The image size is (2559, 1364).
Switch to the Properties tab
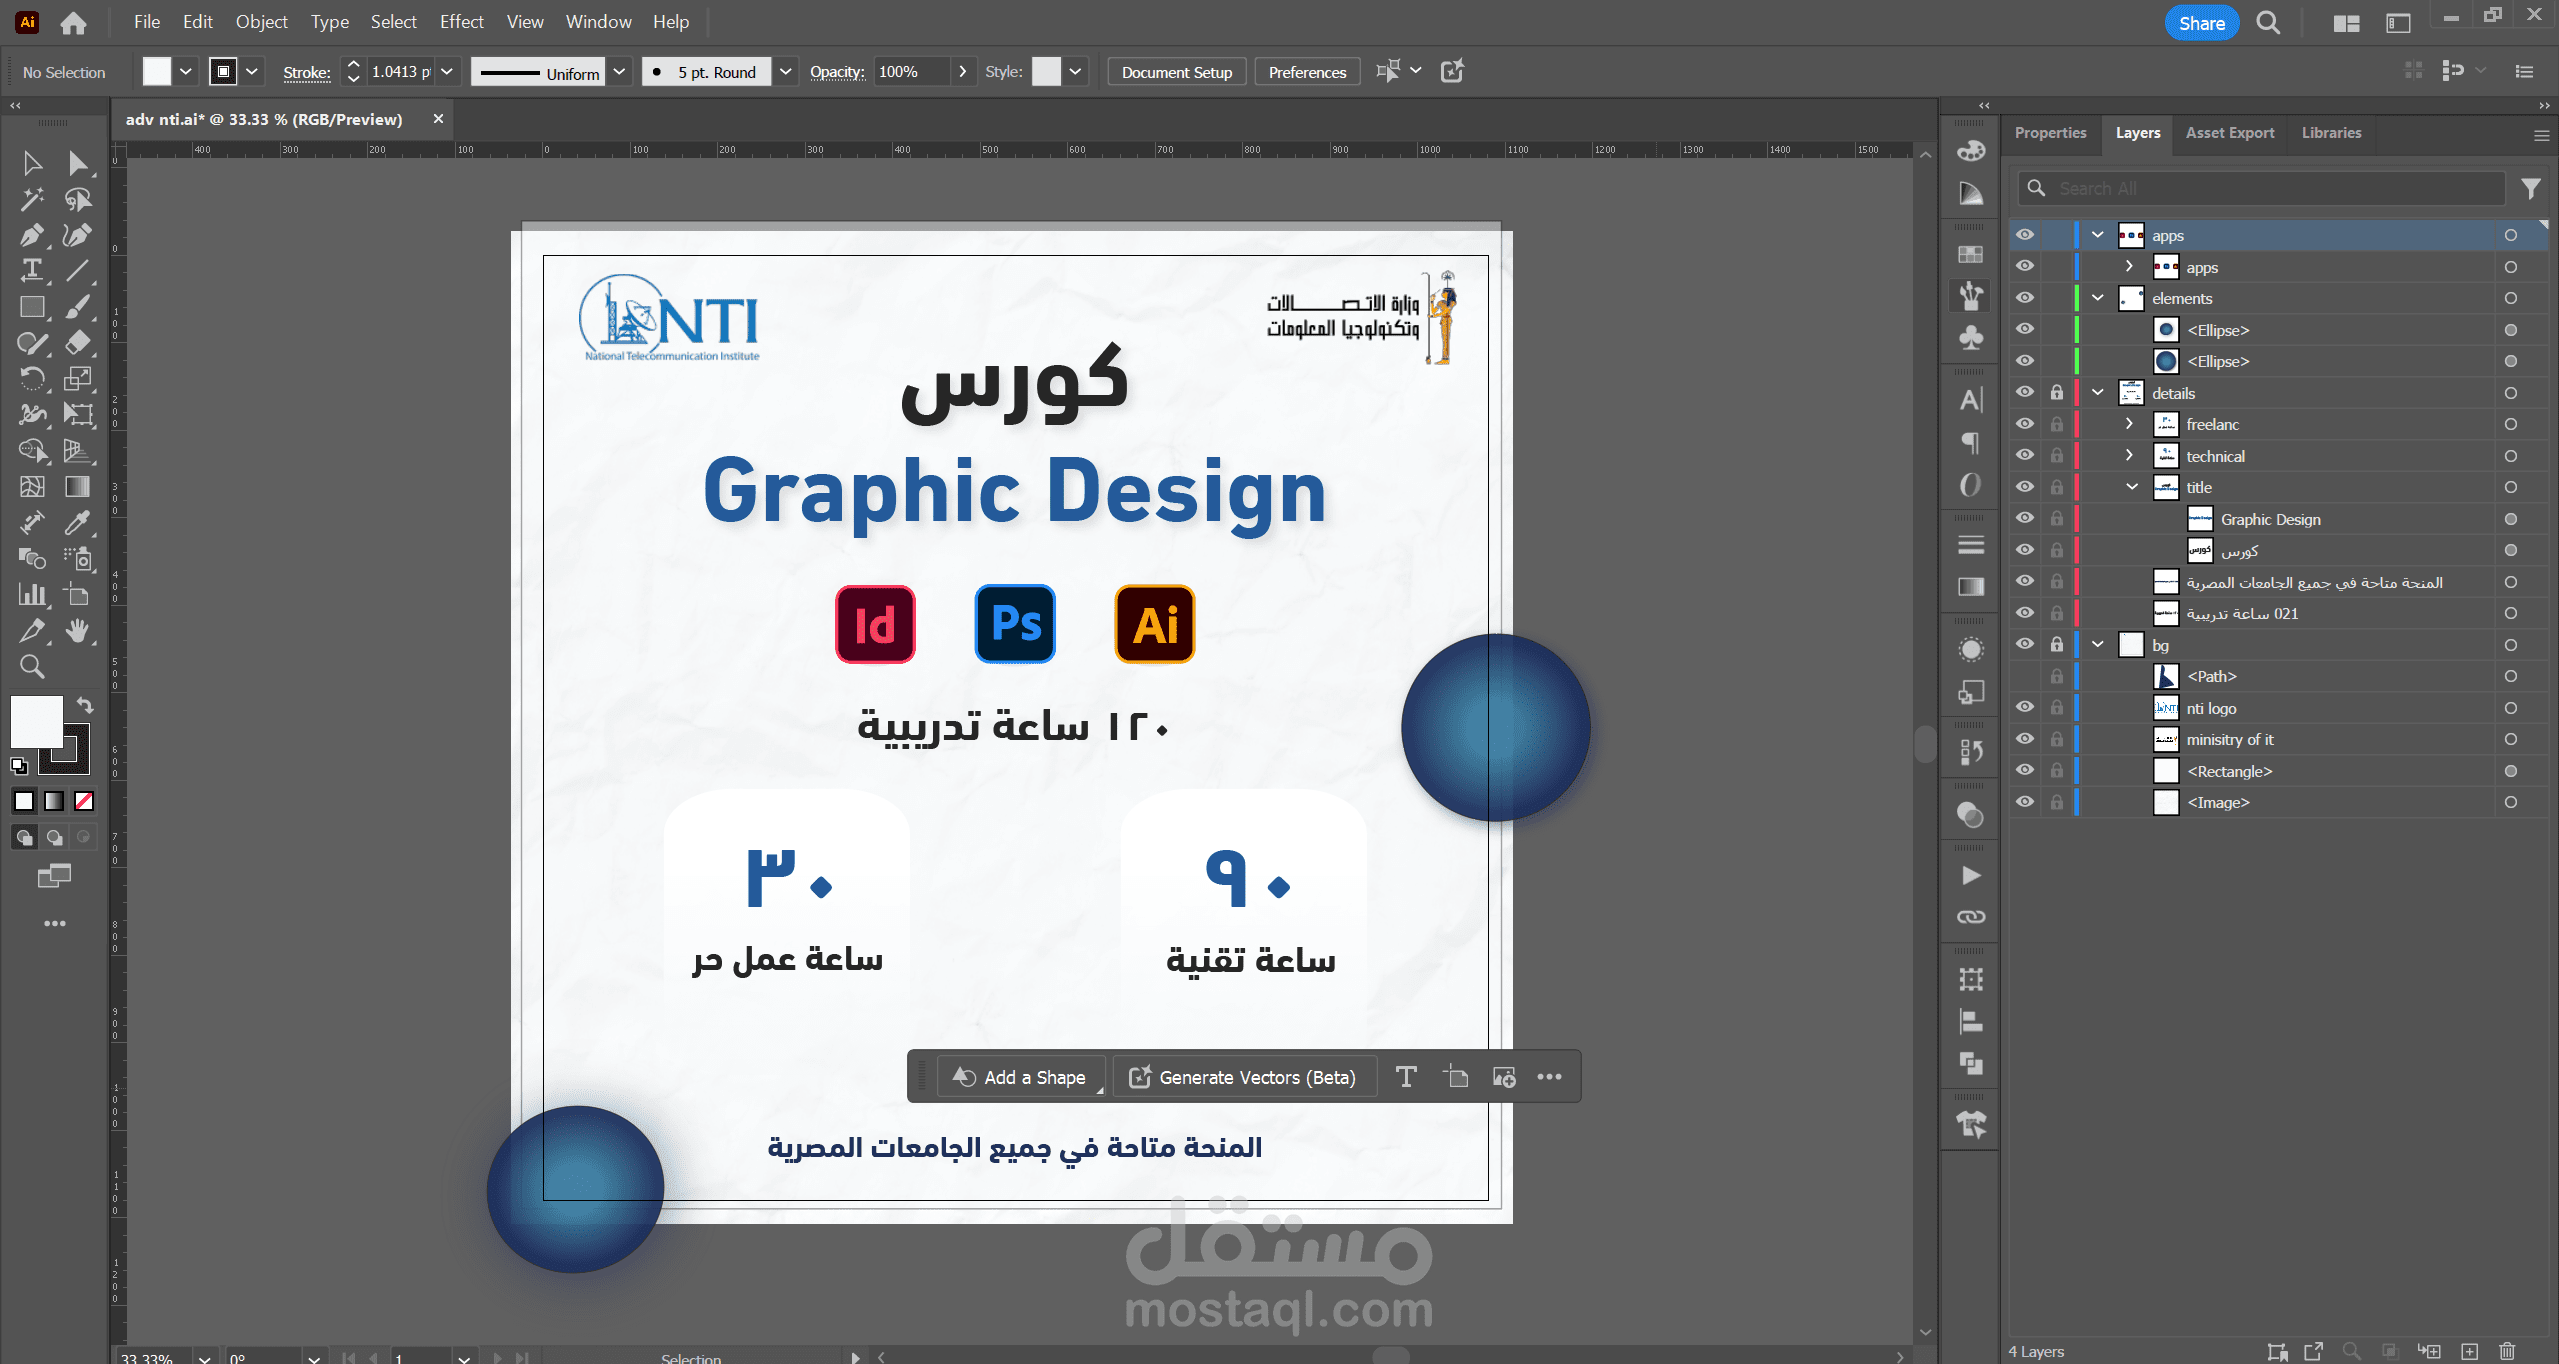(2050, 133)
